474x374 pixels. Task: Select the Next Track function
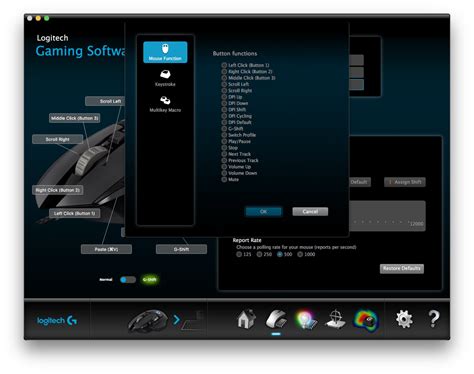click(224, 154)
